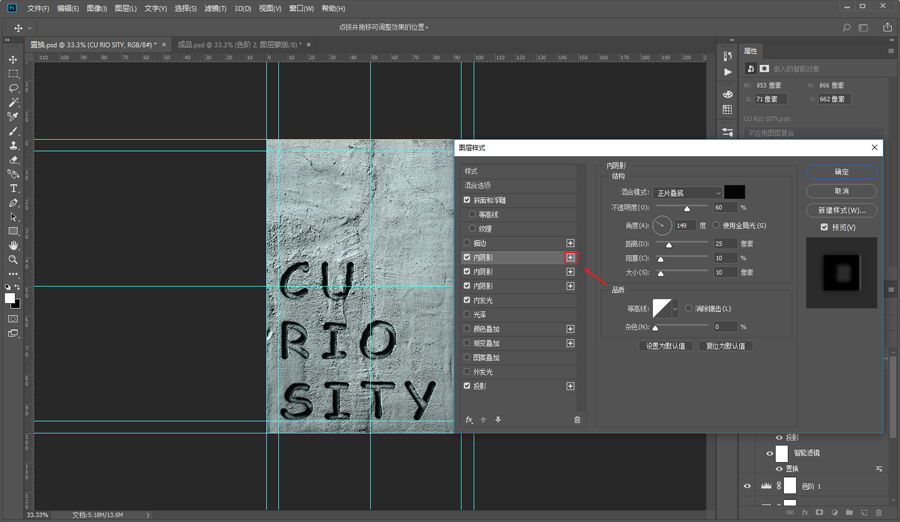
Task: Select the Hand tool
Action: pyautogui.click(x=13, y=245)
